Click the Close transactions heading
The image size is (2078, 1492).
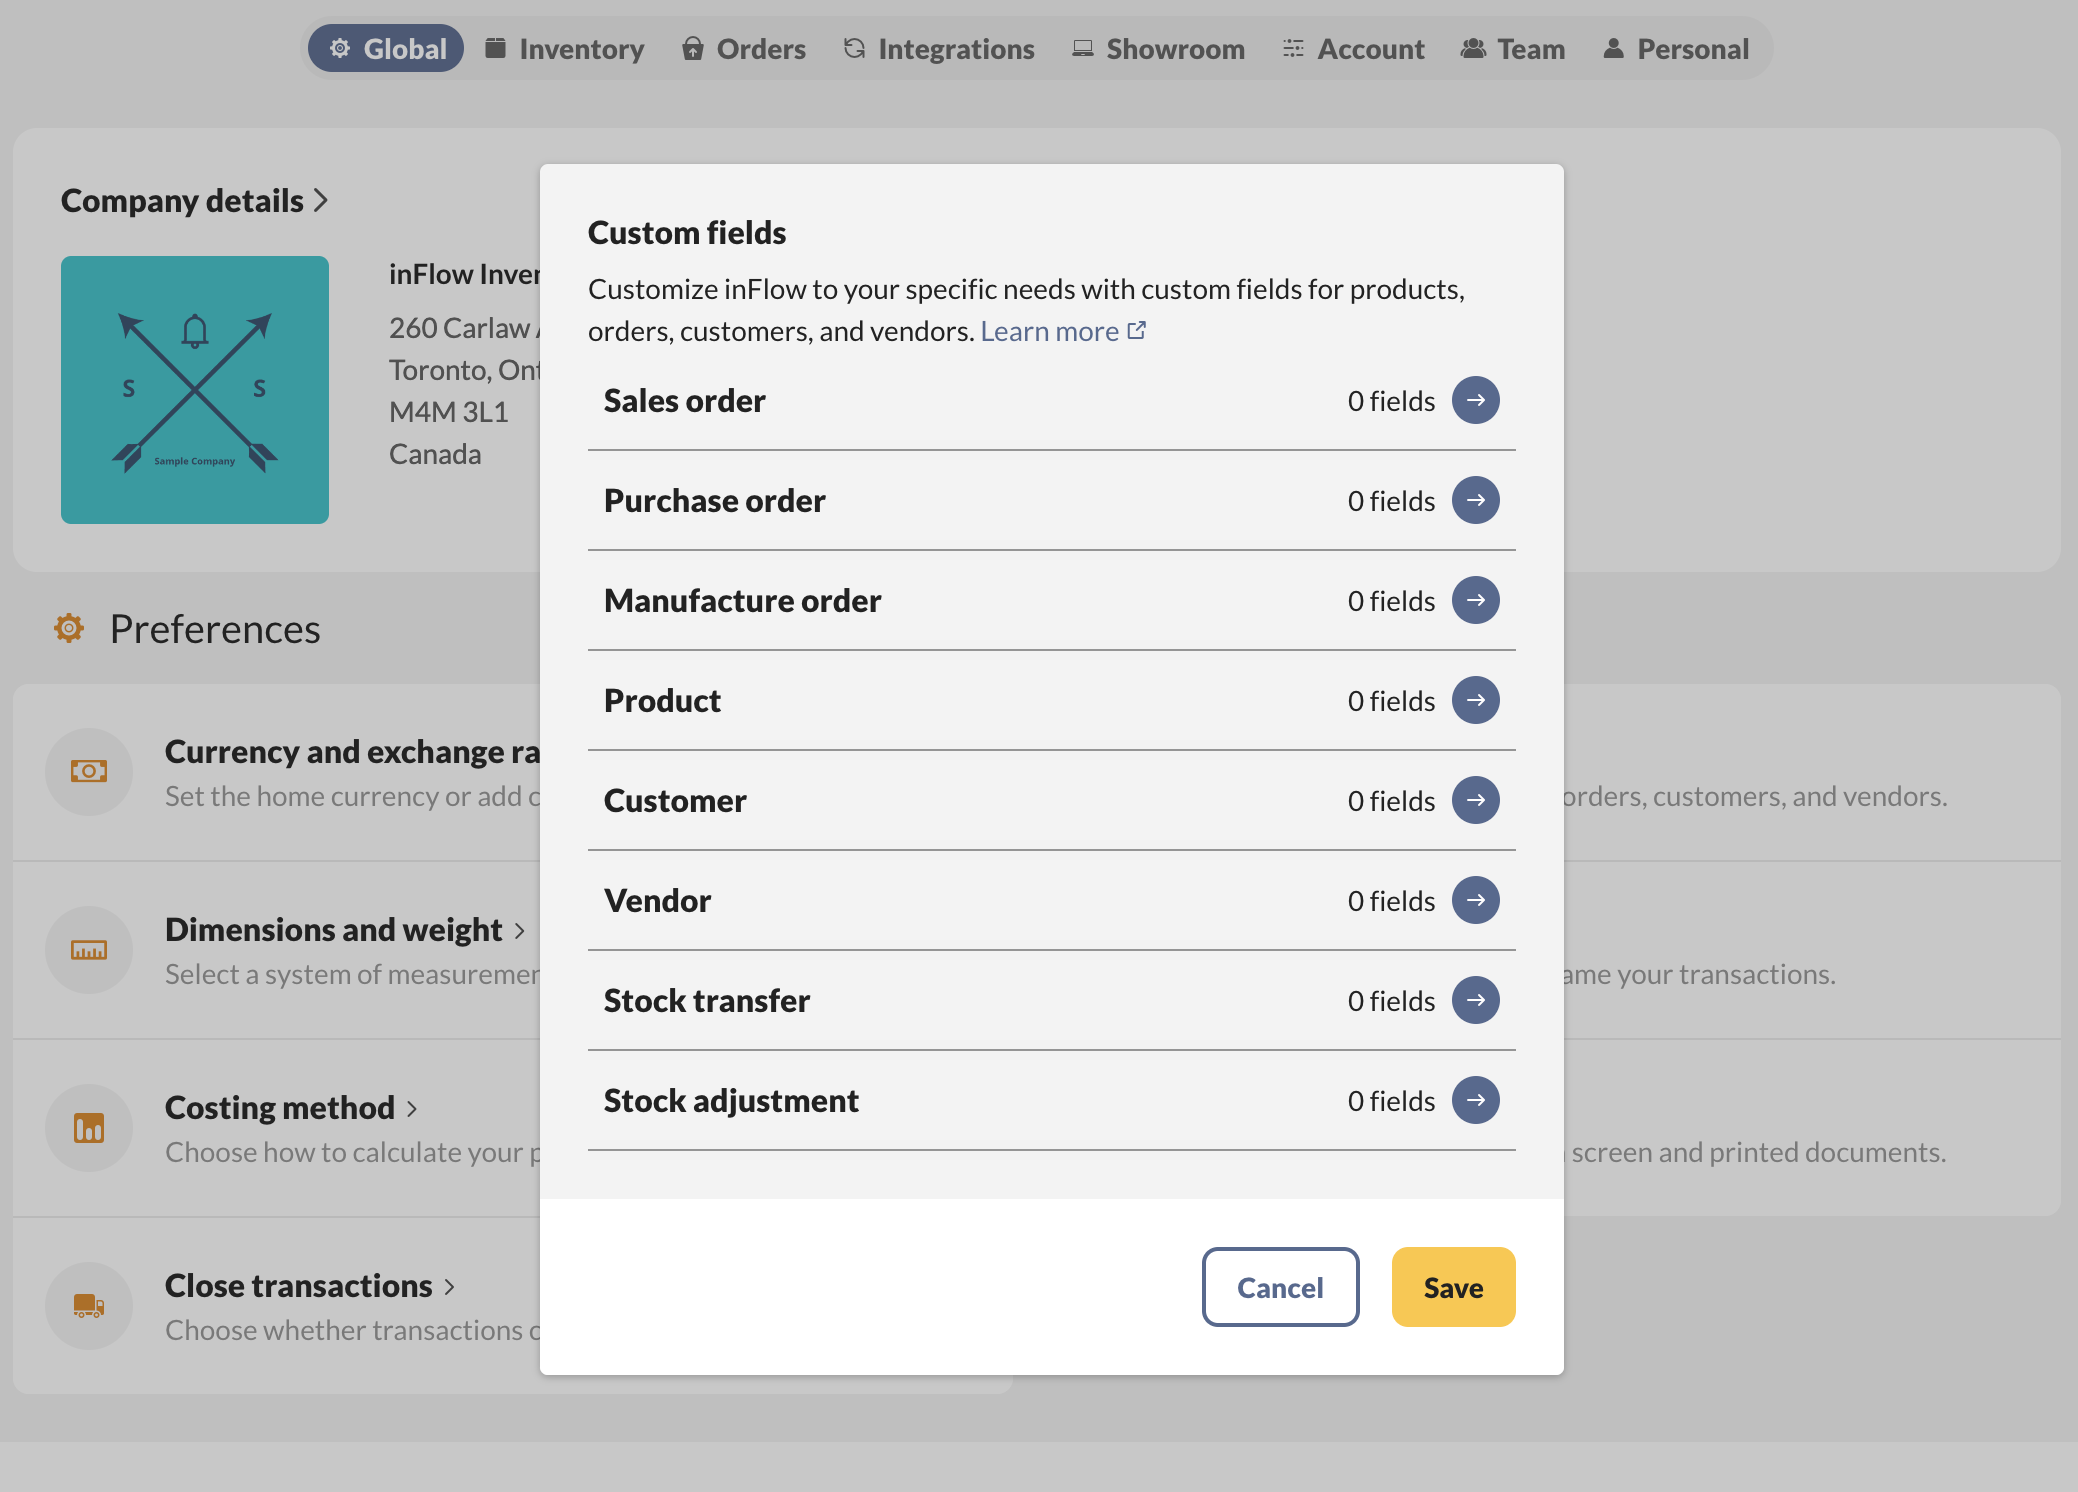[299, 1285]
